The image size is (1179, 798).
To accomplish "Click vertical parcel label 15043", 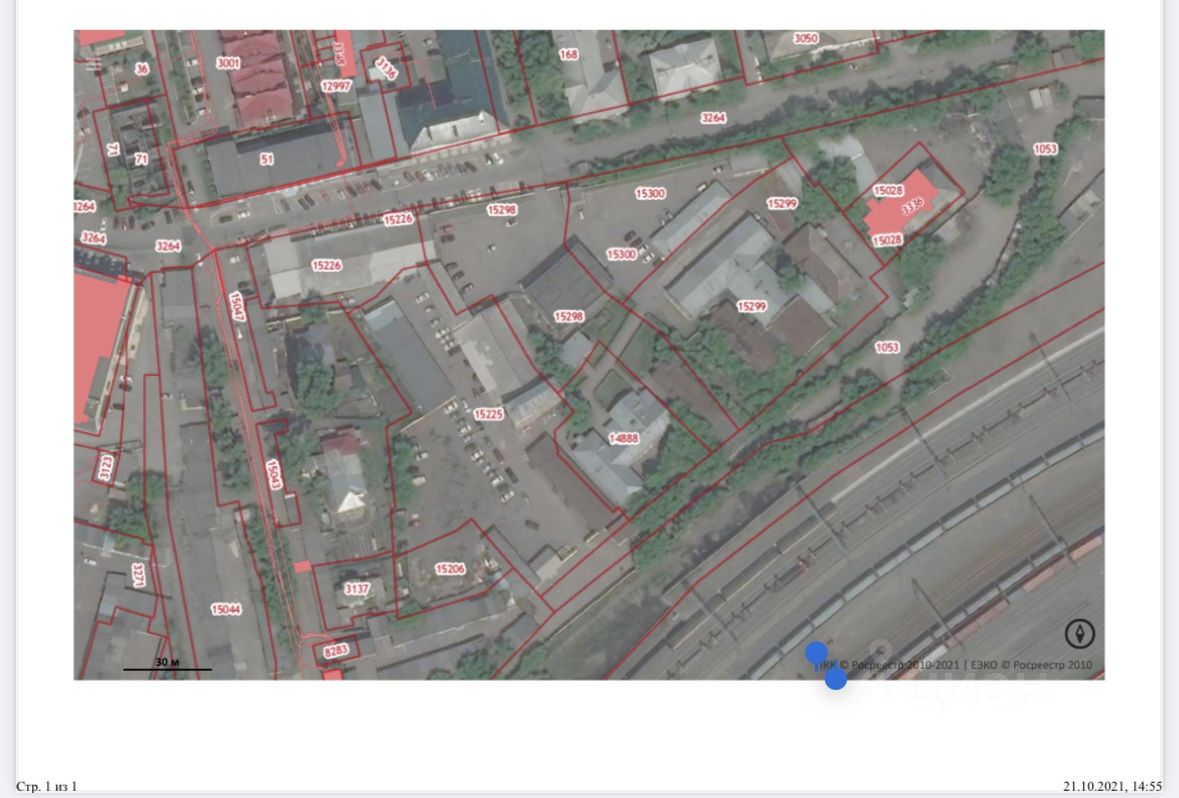I will 274,475.
